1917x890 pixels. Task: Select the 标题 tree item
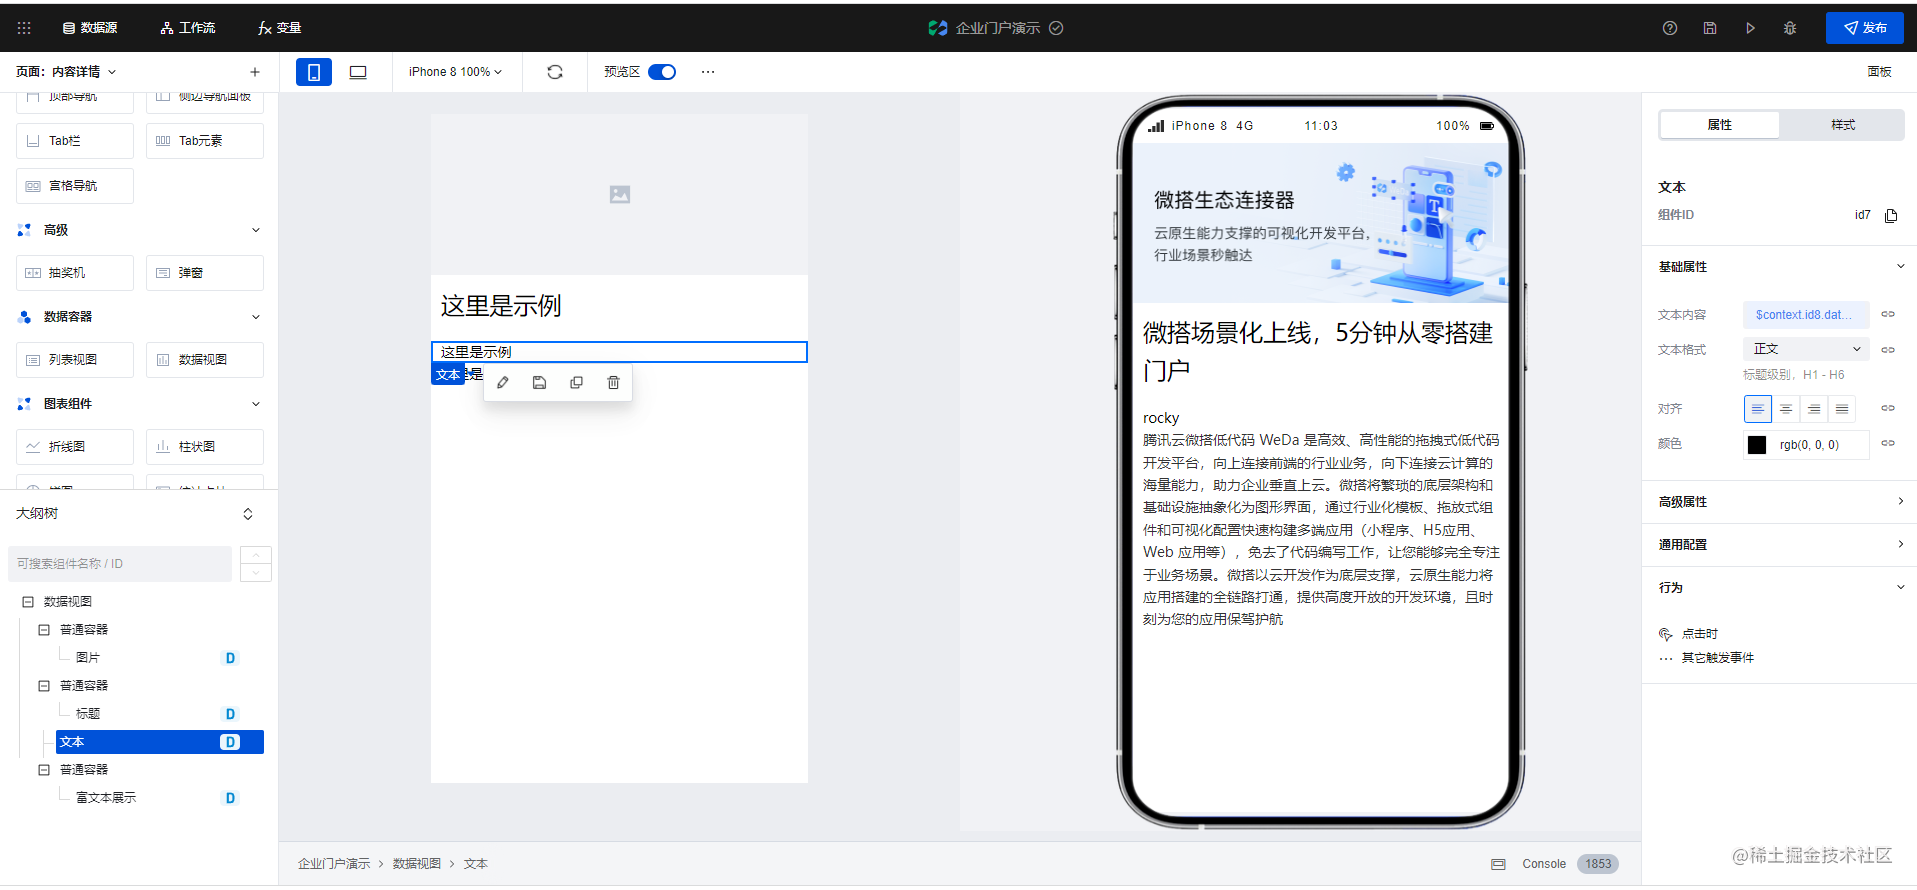[88, 714]
